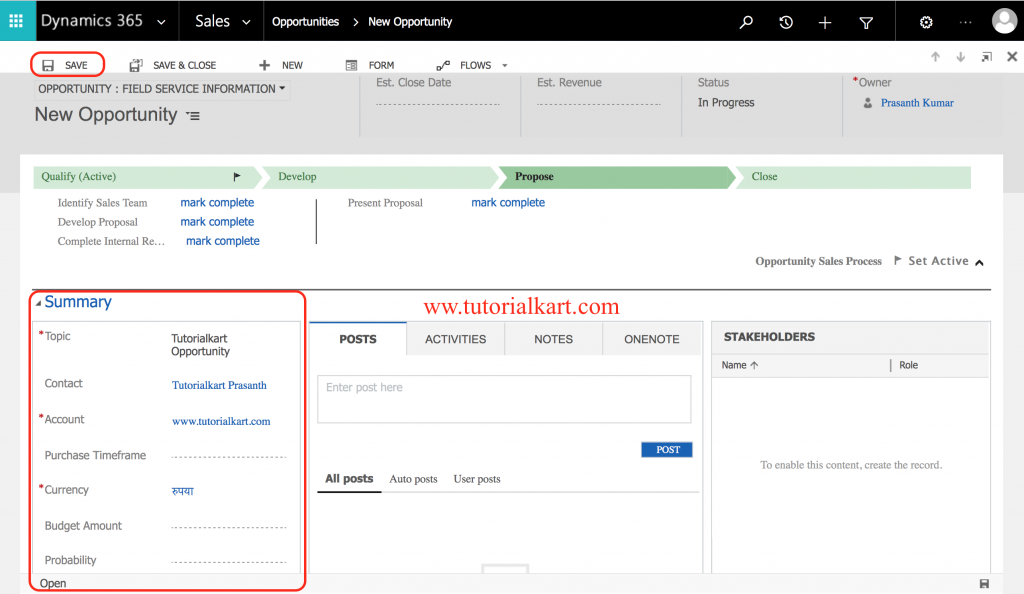Expand the Dynamics 365 dropdown
The image size is (1024, 594).
161,22
